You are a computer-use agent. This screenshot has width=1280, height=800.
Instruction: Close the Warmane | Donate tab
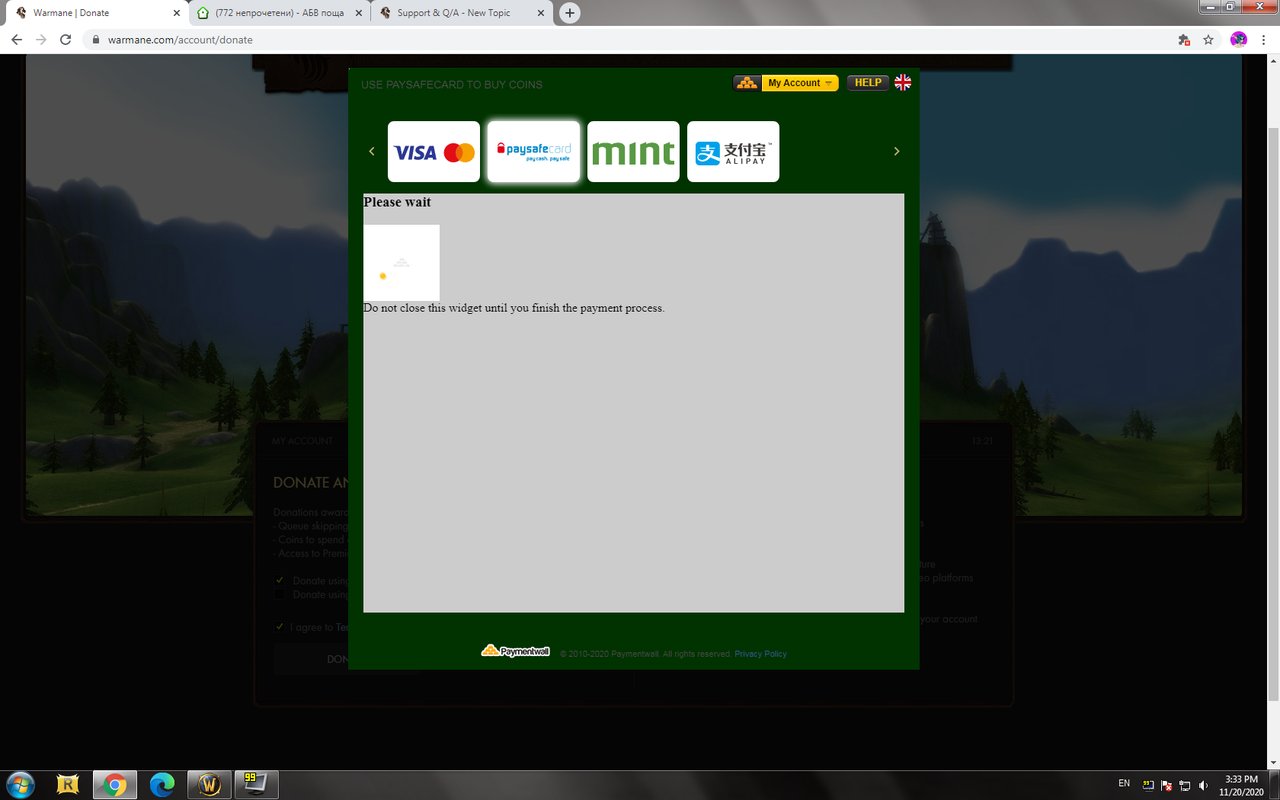click(177, 13)
